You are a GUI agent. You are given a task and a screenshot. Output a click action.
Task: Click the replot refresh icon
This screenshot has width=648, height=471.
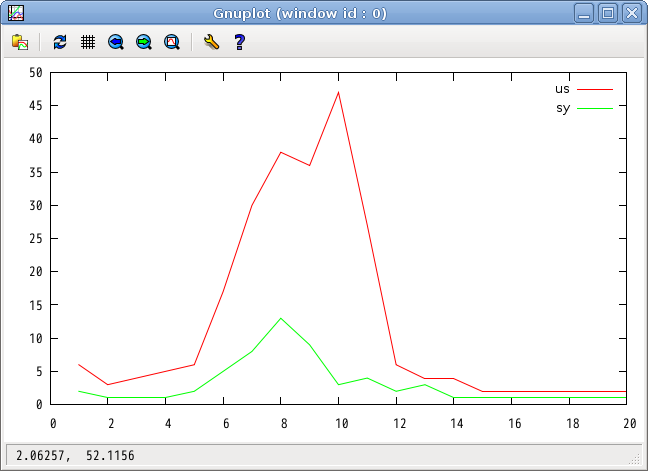(60, 42)
